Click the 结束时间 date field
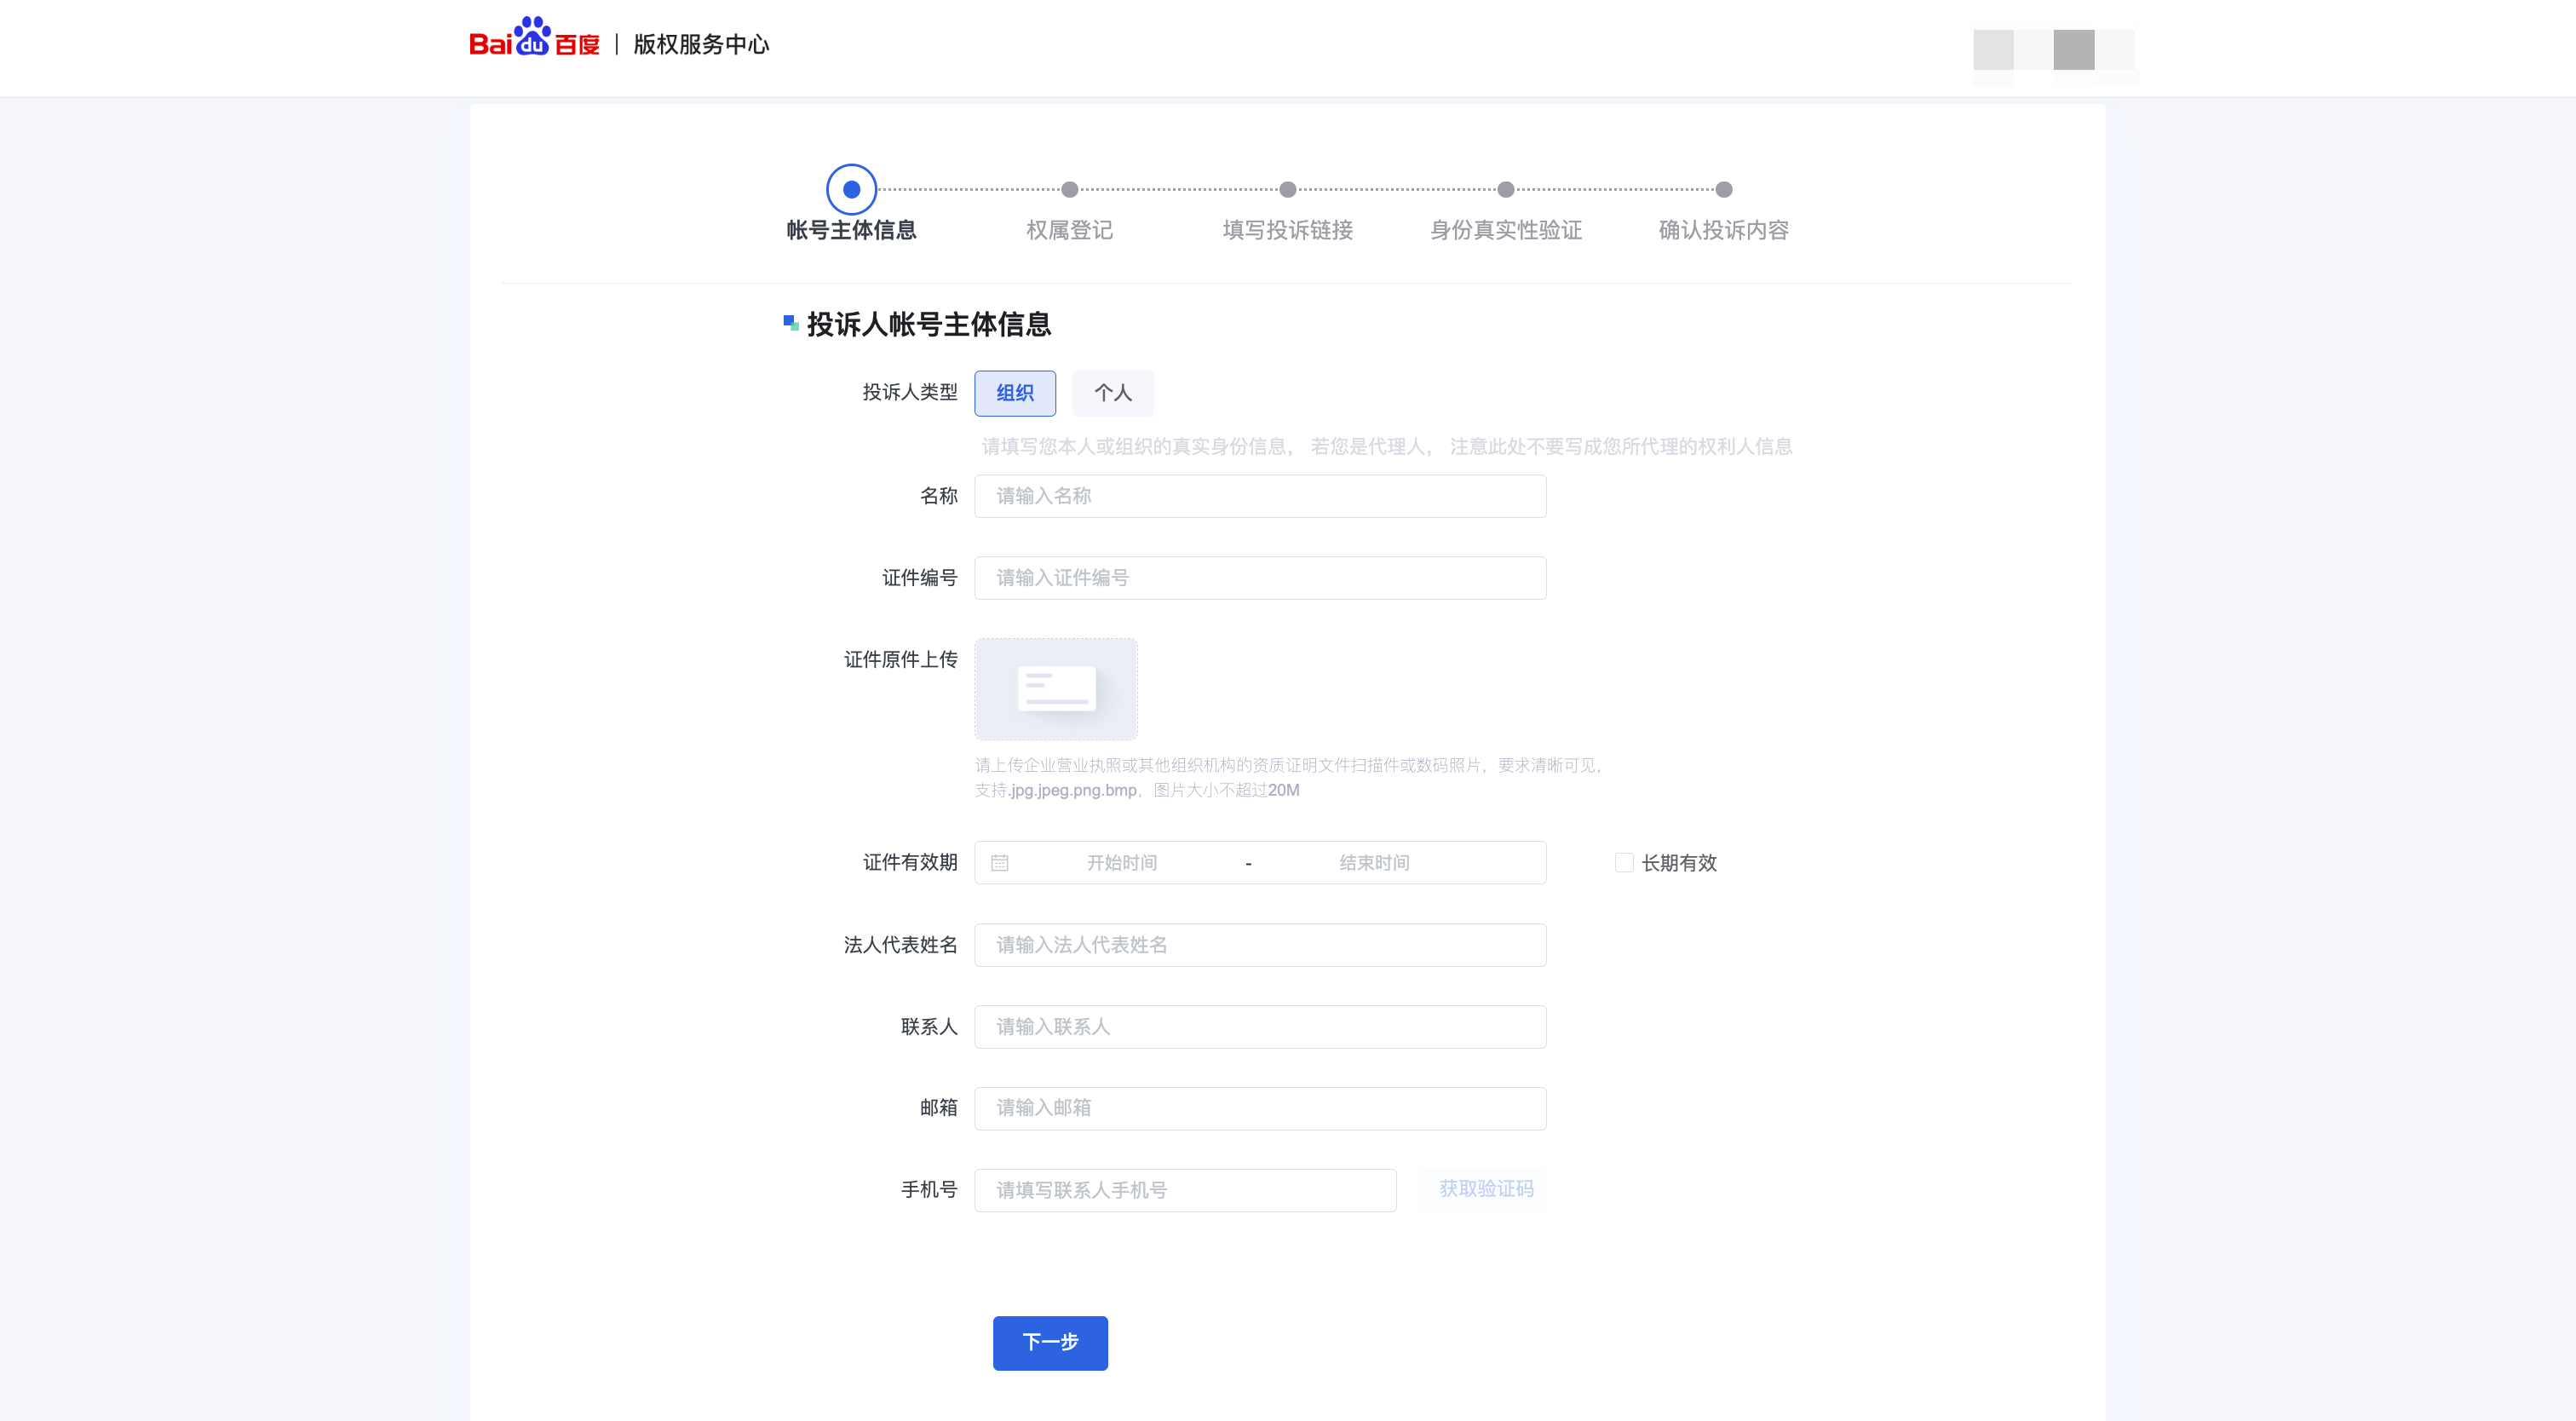 coord(1375,863)
